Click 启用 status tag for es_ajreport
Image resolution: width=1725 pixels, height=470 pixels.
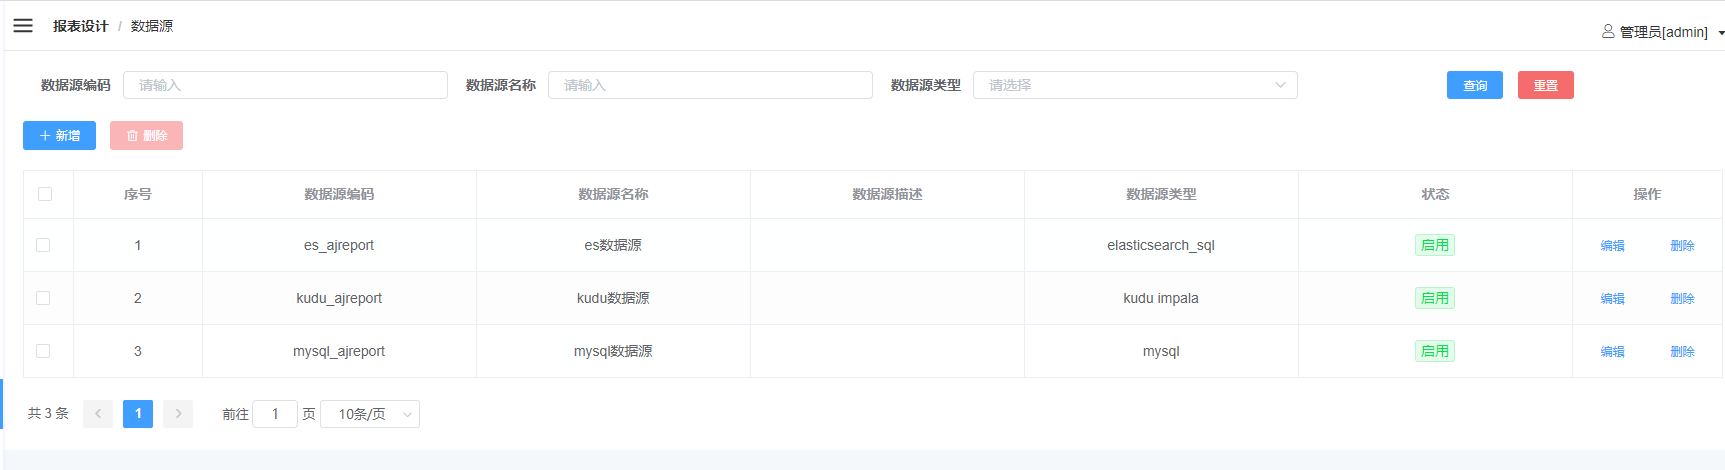pyautogui.click(x=1435, y=245)
